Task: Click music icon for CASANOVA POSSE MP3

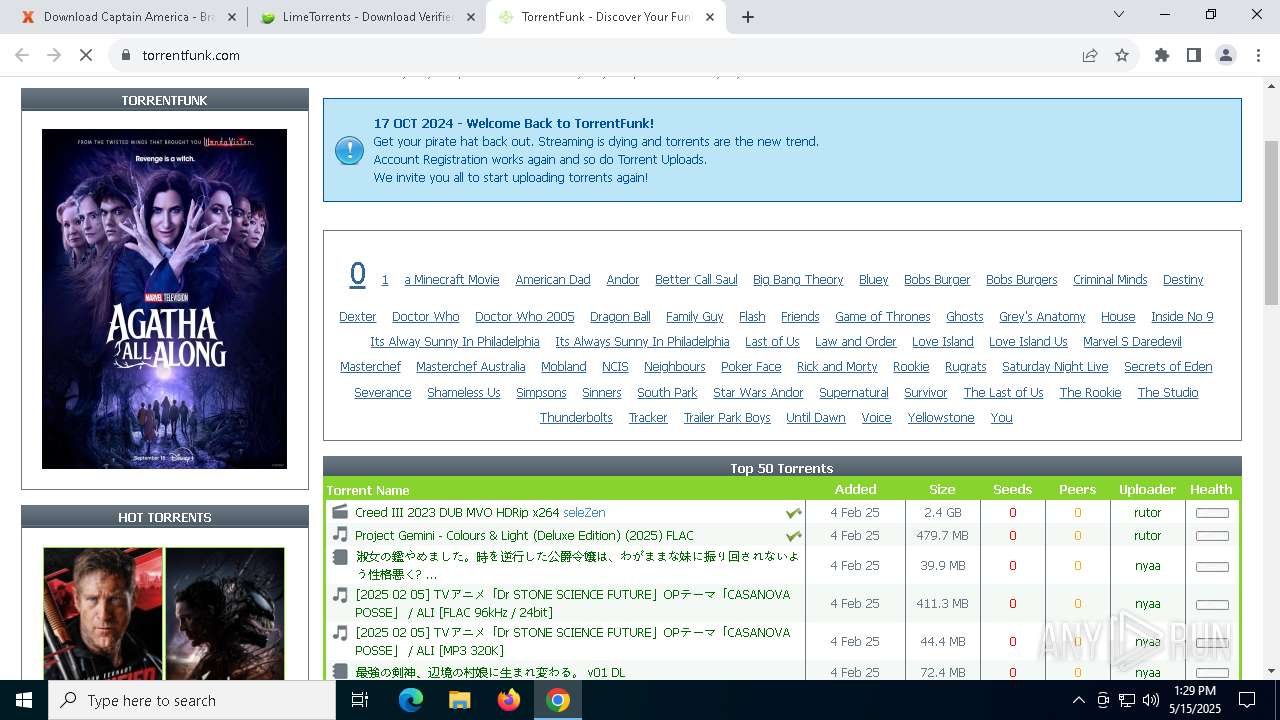Action: [340, 633]
